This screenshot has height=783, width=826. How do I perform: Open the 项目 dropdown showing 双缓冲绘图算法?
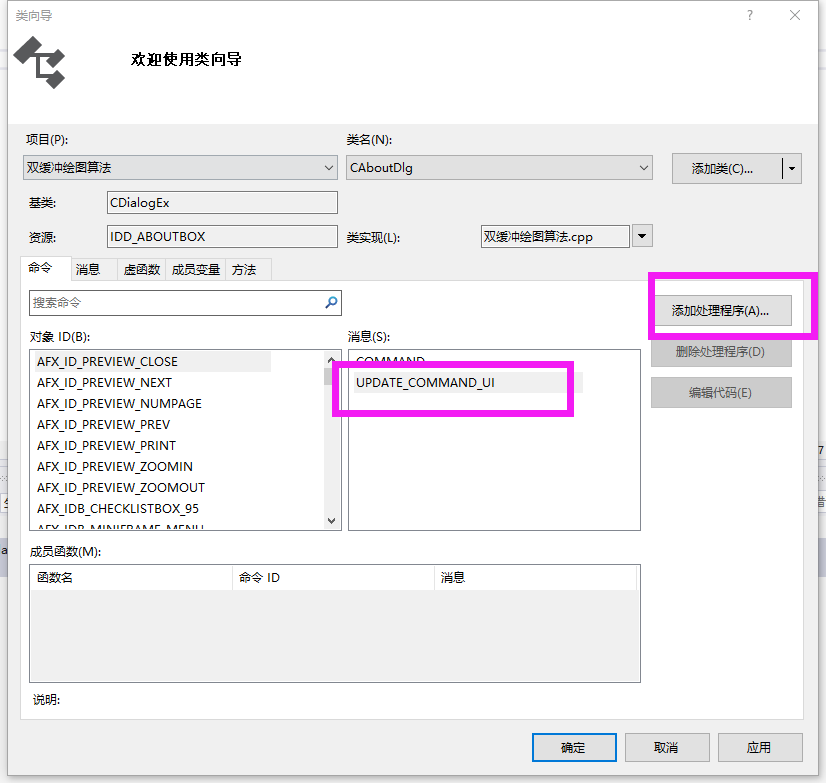[330, 168]
